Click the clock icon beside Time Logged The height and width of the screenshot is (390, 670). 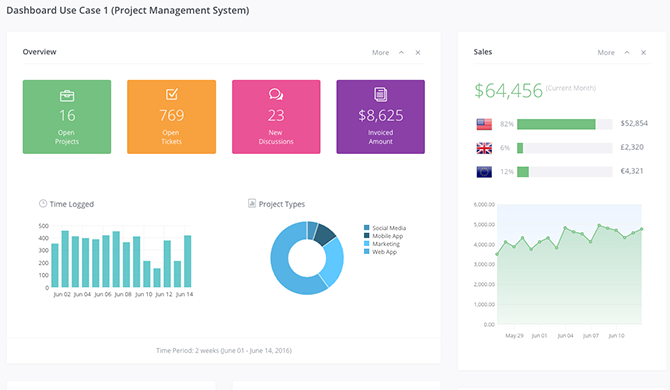tap(43, 203)
